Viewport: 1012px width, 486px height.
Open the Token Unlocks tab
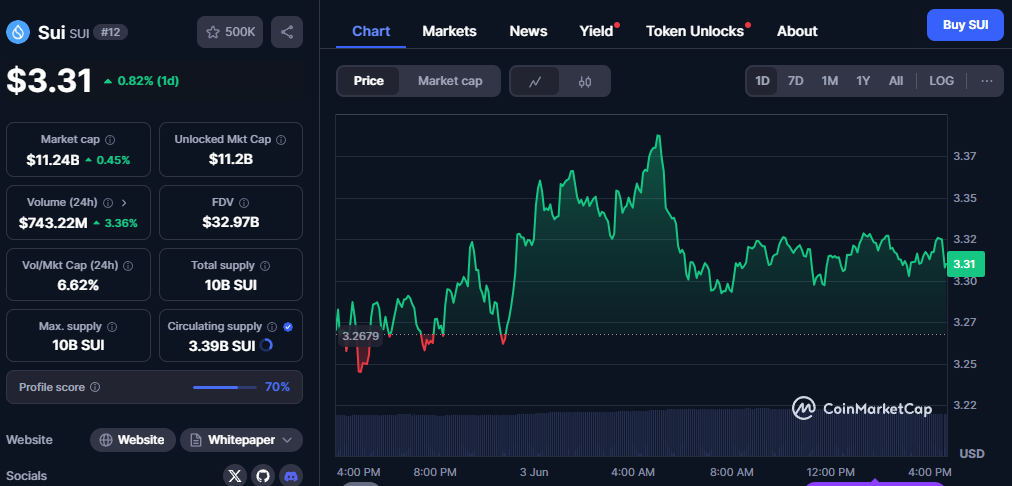tap(695, 31)
